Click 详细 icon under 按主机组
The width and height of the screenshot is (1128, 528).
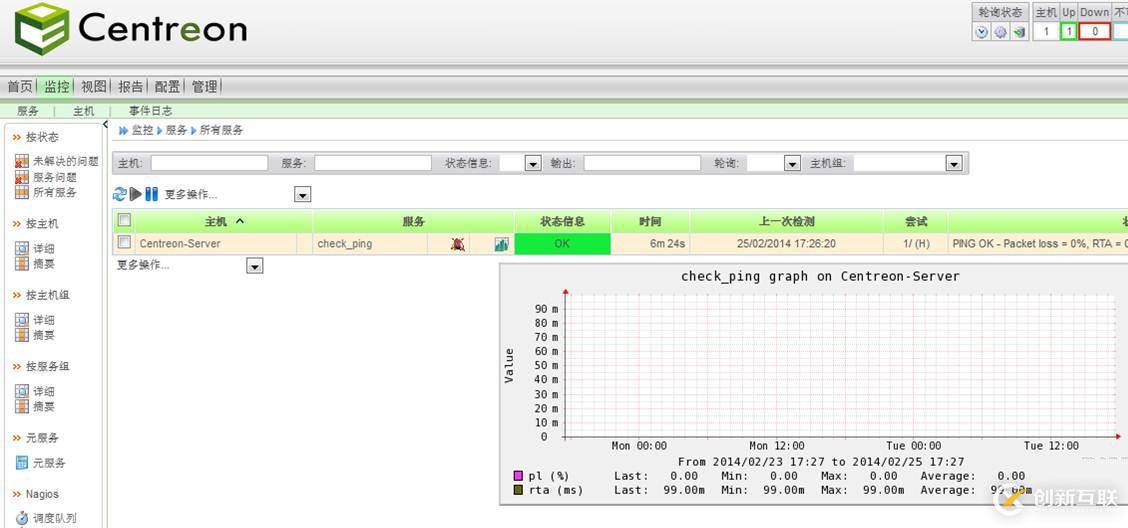point(22,319)
